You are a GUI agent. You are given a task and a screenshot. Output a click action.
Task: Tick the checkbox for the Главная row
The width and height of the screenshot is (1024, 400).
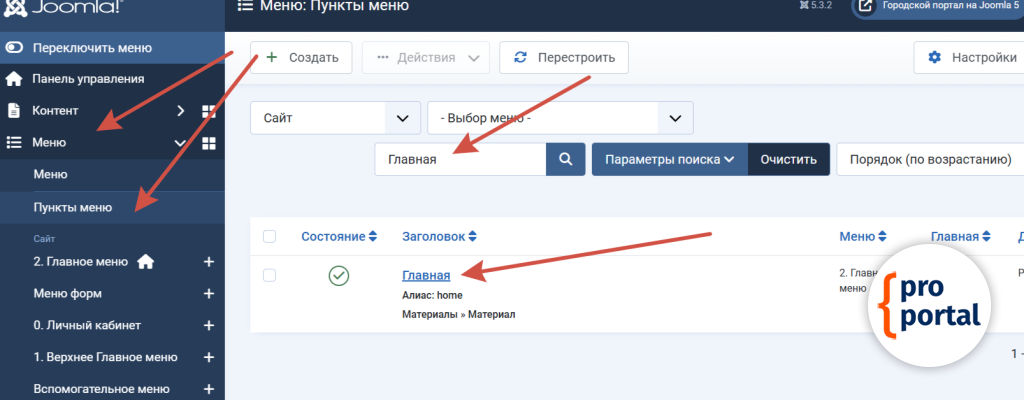click(269, 275)
